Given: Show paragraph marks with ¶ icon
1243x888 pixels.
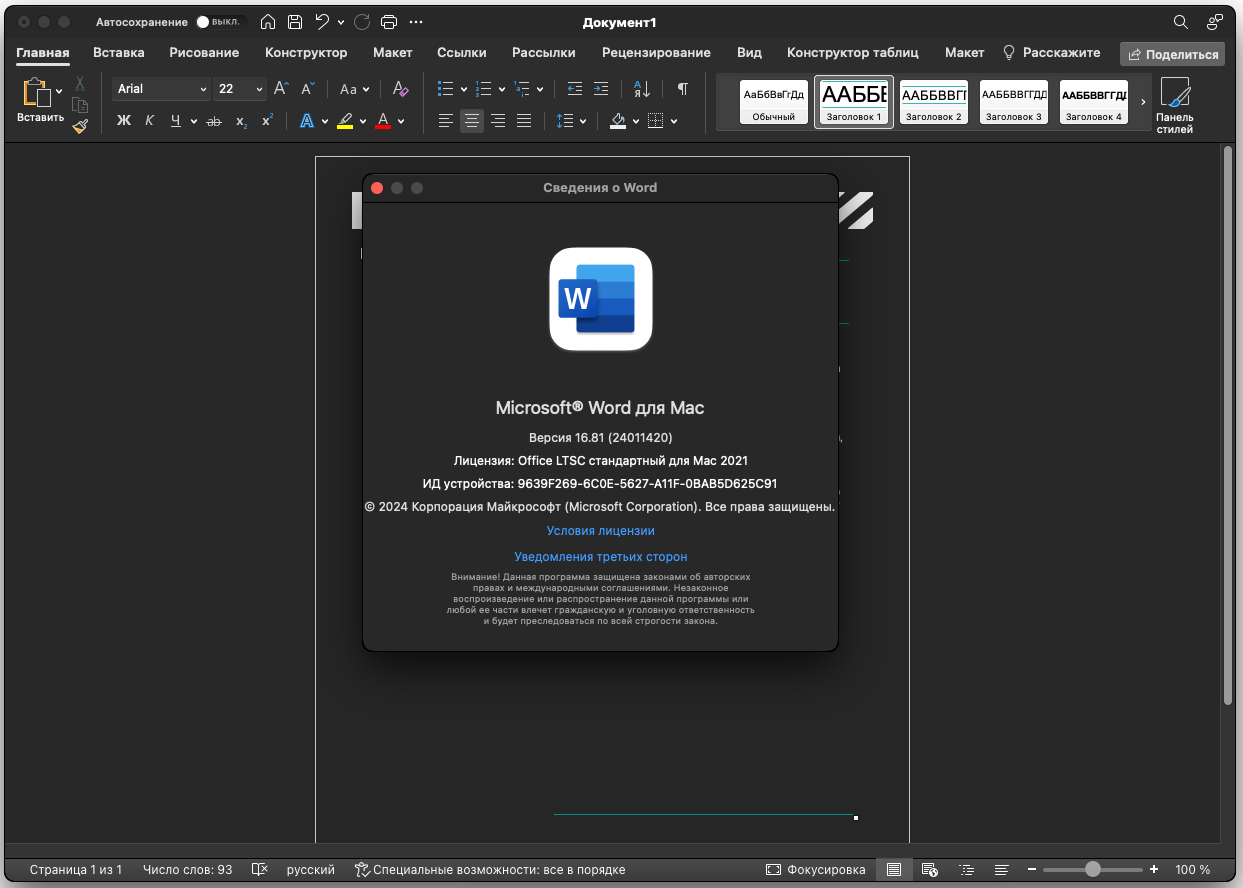Looking at the screenshot, I should 682,89.
